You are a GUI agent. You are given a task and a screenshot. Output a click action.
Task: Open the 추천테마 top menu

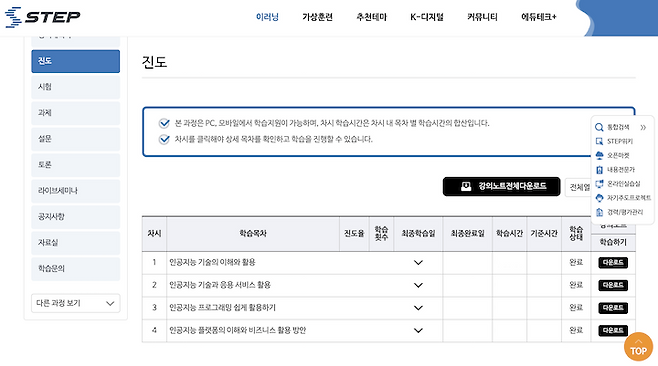371,17
